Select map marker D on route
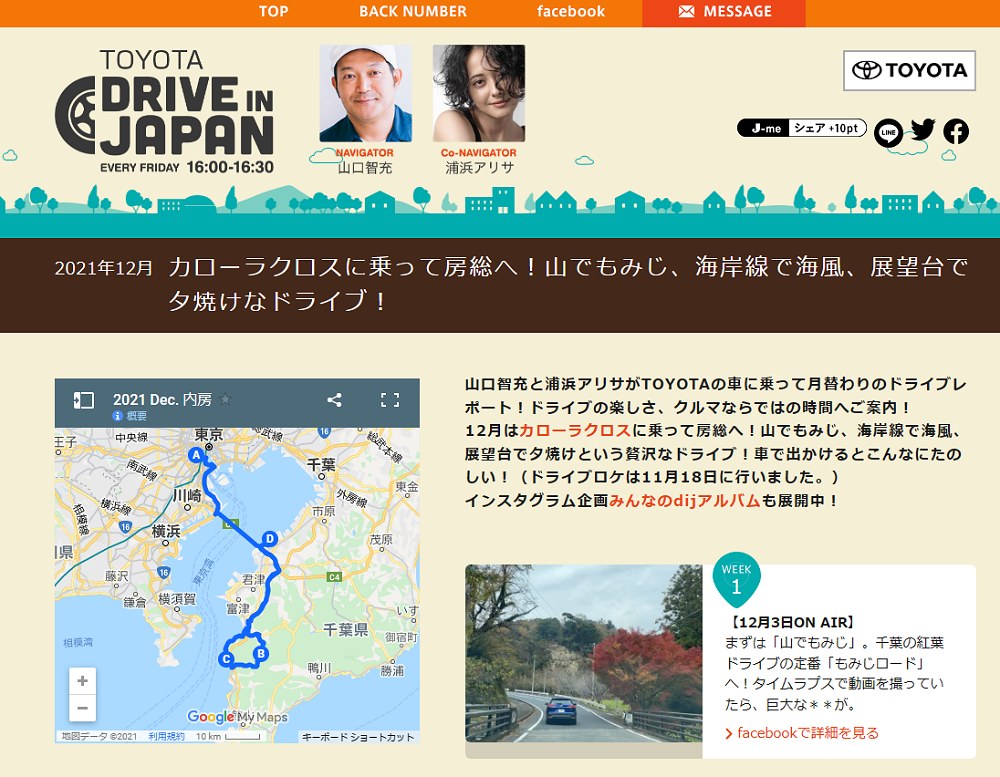 pyautogui.click(x=269, y=538)
